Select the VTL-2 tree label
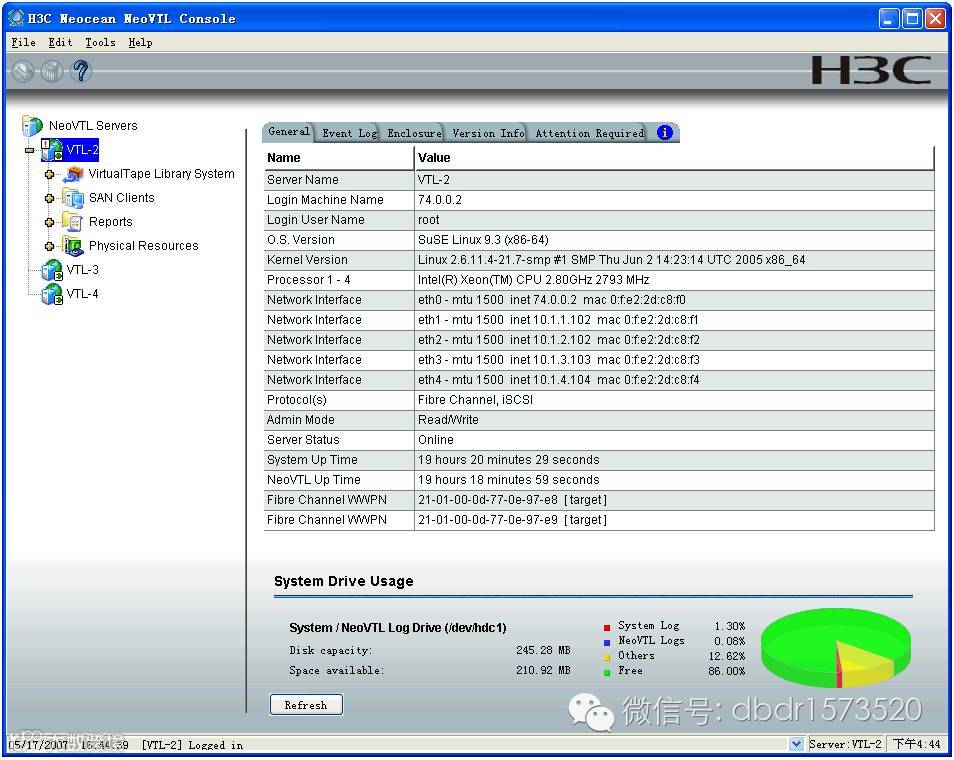954x760 pixels. coord(82,150)
